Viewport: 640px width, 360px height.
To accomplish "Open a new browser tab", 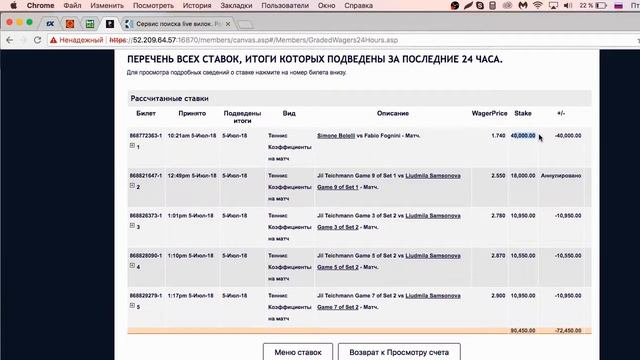I will click(246, 24).
